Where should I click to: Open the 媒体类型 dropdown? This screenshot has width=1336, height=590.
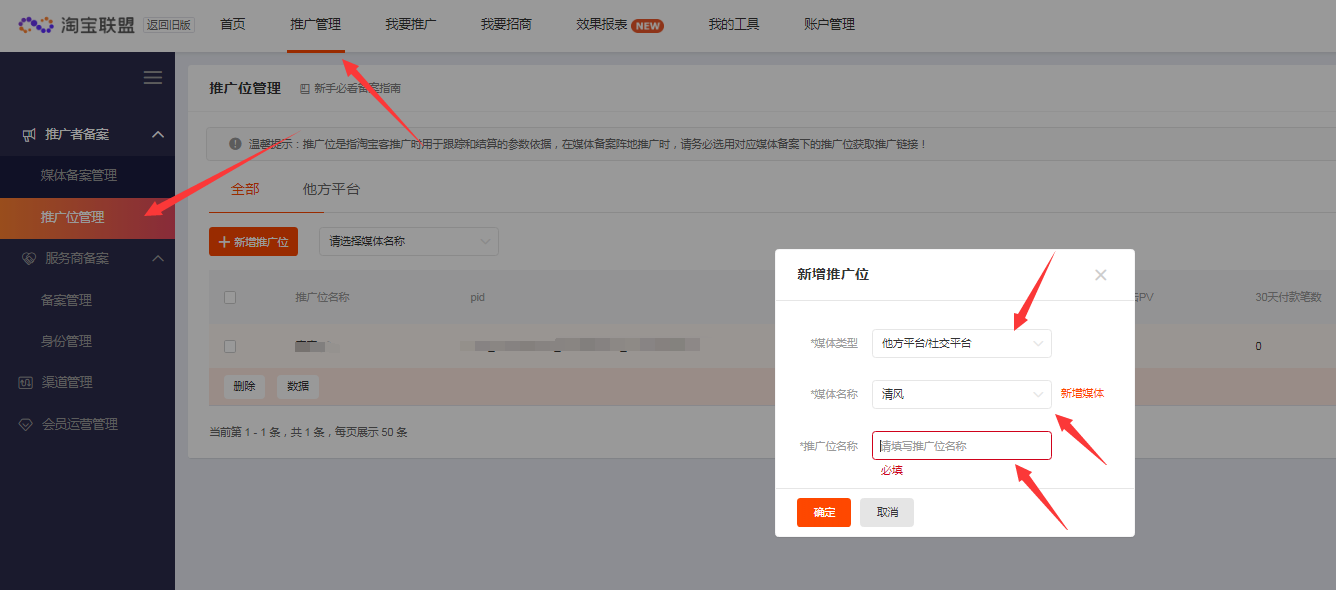961,343
